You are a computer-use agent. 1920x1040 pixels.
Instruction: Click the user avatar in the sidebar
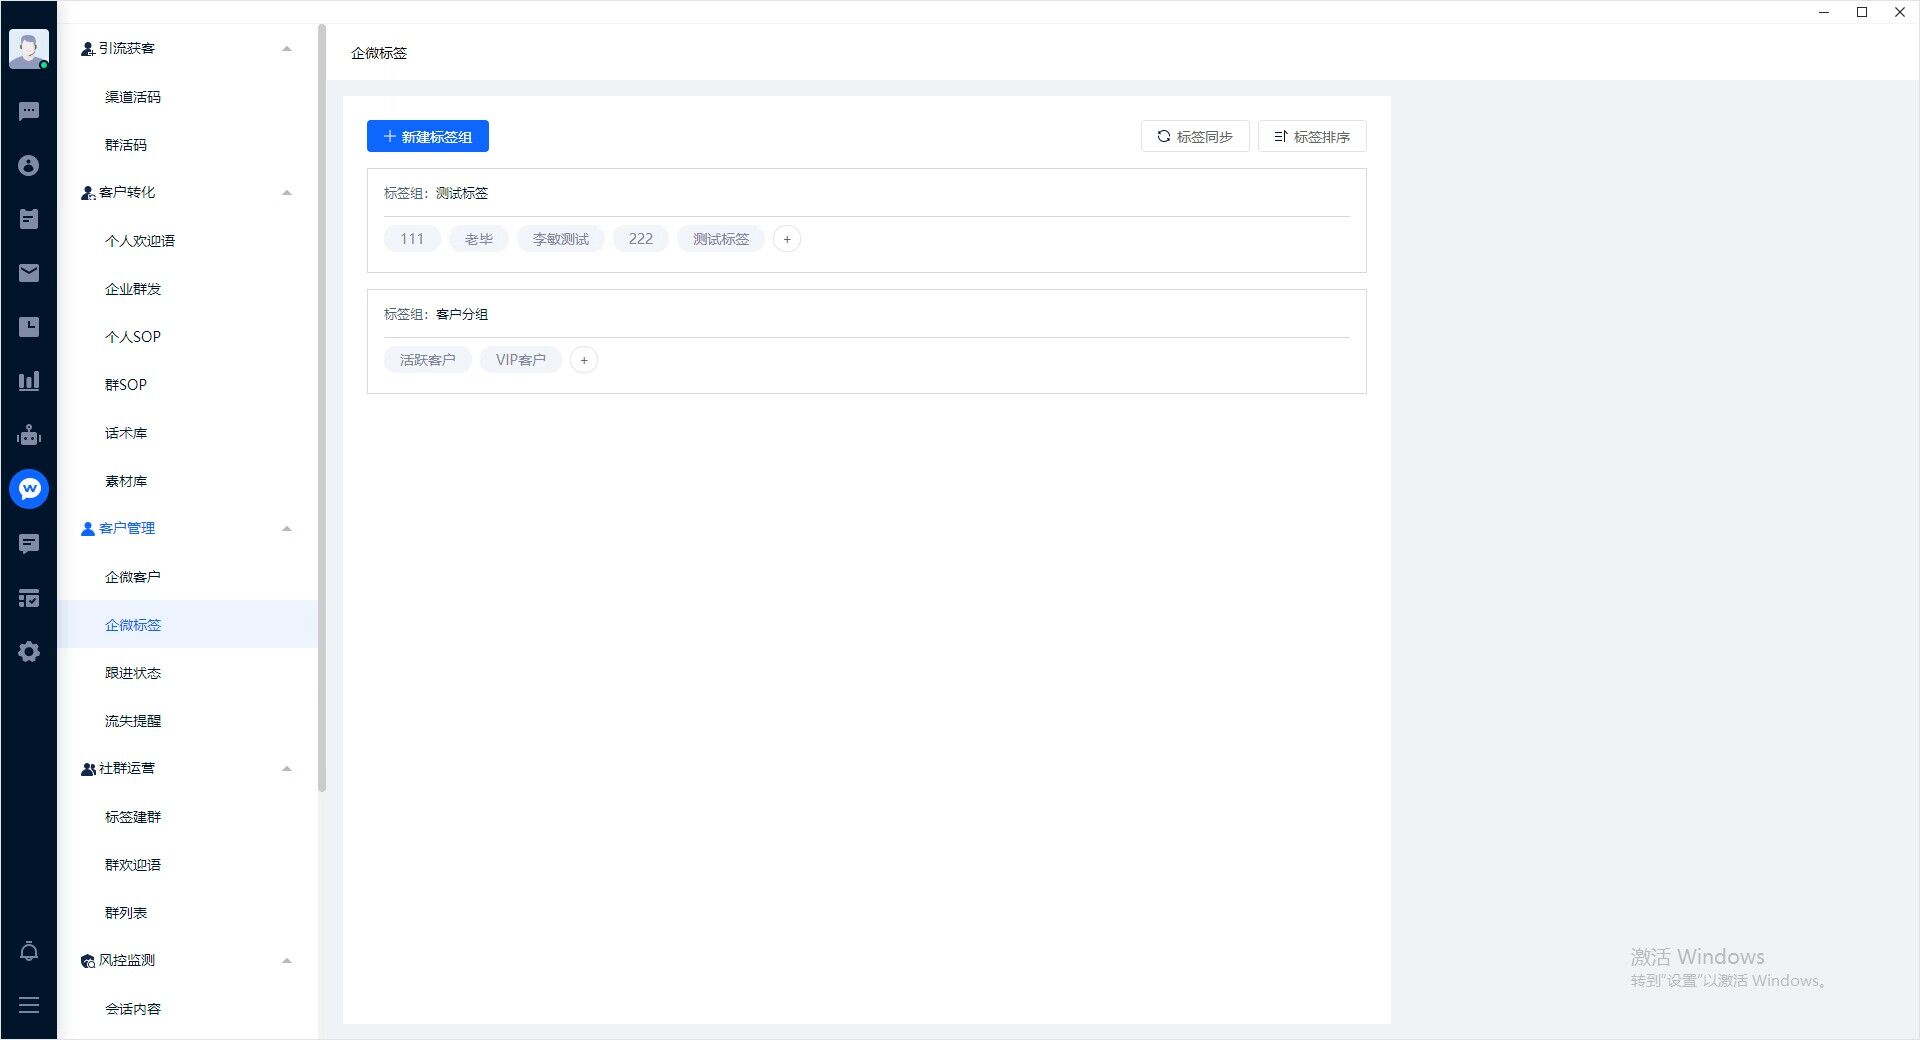pyautogui.click(x=28, y=48)
